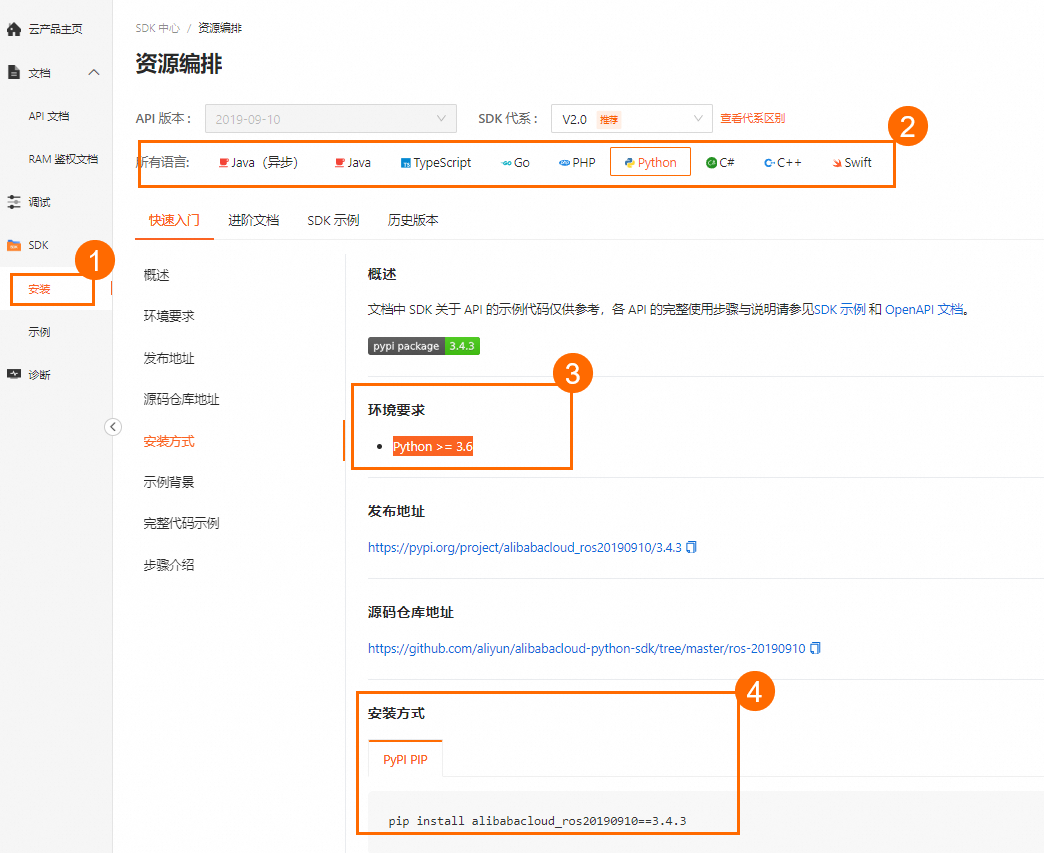Switch to 进阶文档 tab
This screenshot has height=853, width=1044.
click(253, 220)
